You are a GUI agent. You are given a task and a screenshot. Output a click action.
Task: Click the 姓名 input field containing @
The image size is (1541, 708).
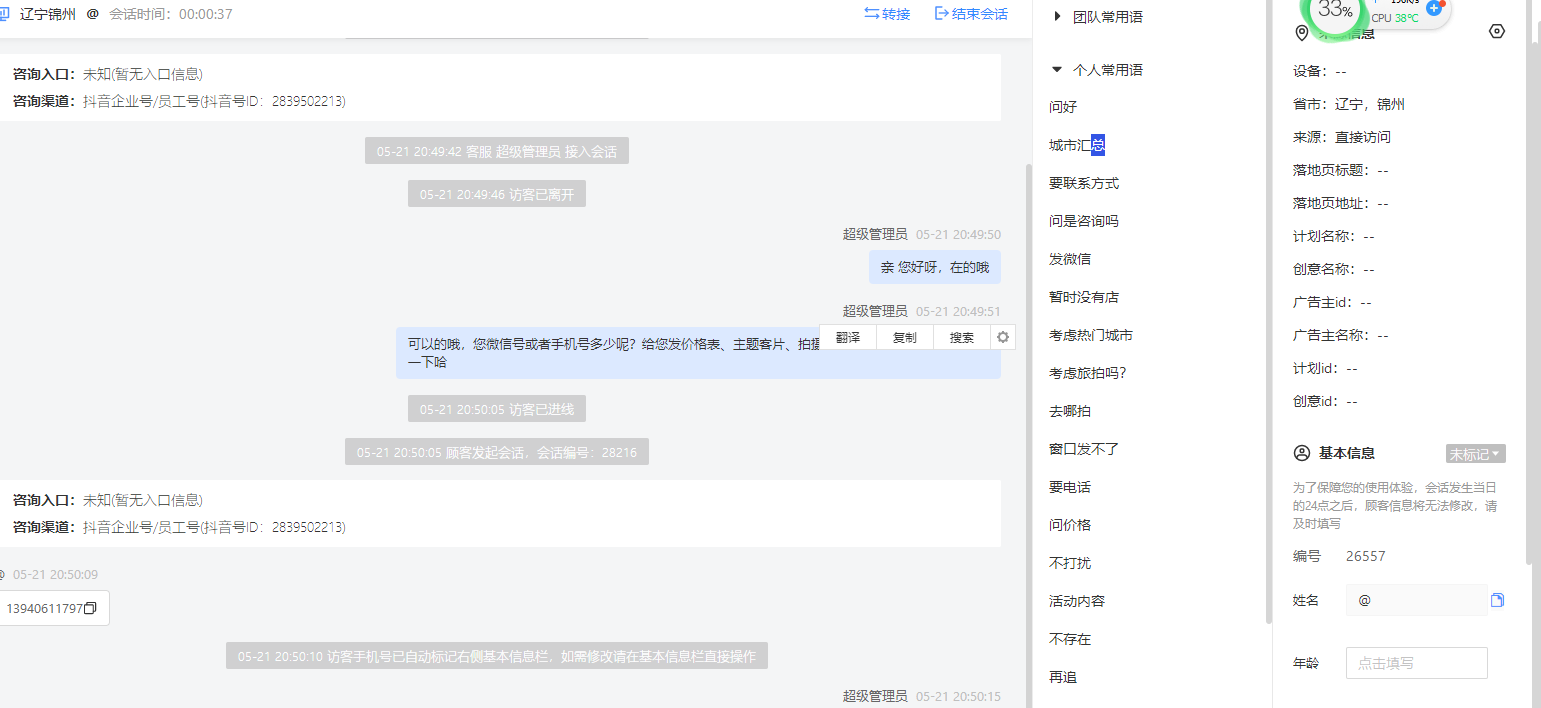(x=1416, y=600)
